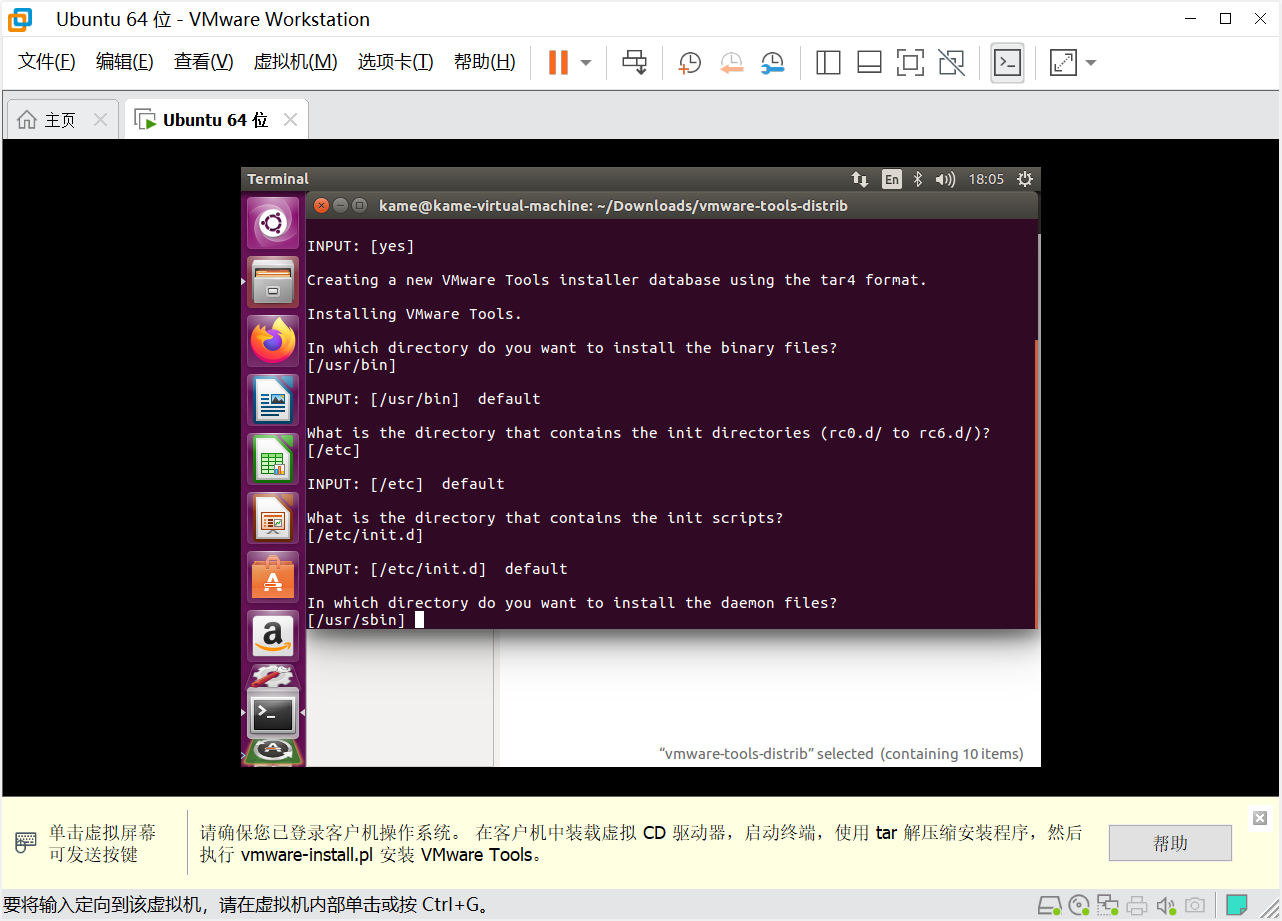The height and width of the screenshot is (921, 1282).
Task: Open the 查看(V) menu
Action: (x=203, y=62)
